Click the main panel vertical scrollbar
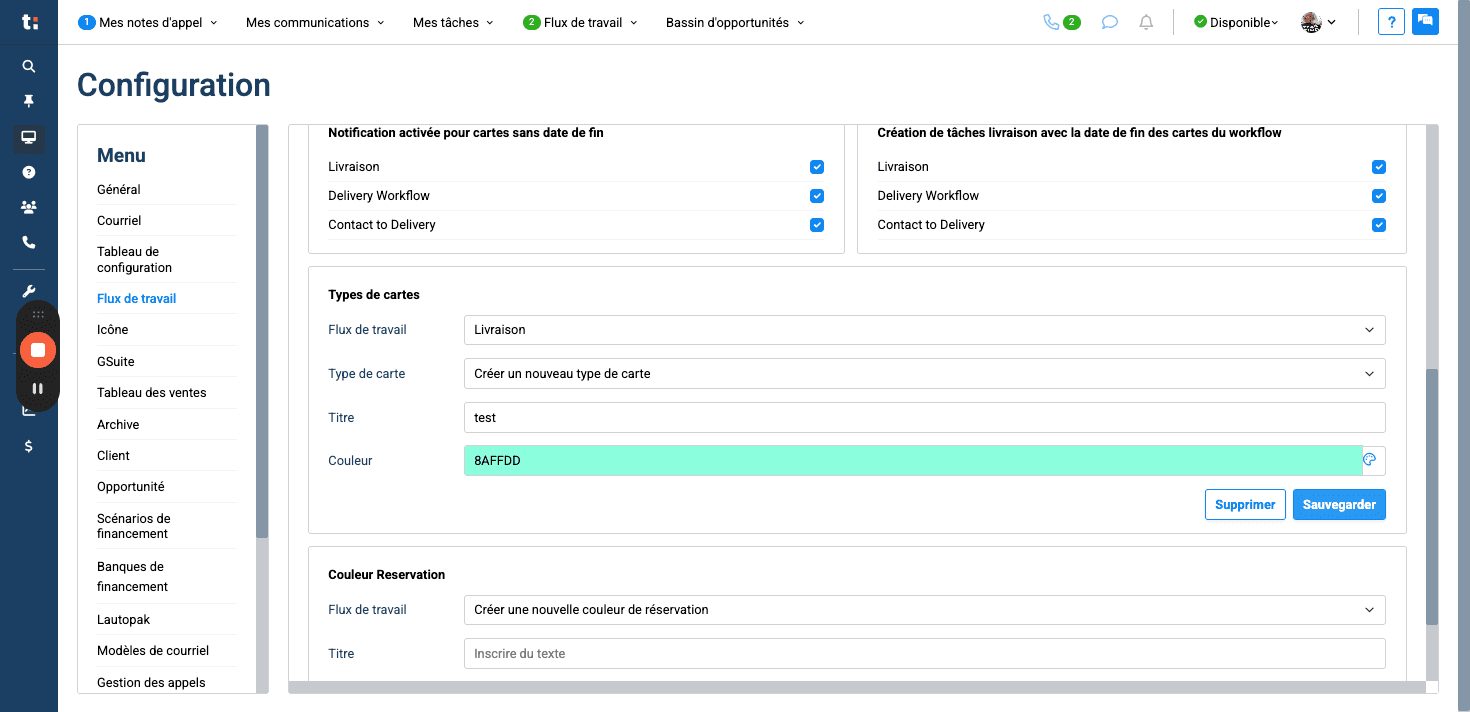The image size is (1470, 712). pos(1432,496)
